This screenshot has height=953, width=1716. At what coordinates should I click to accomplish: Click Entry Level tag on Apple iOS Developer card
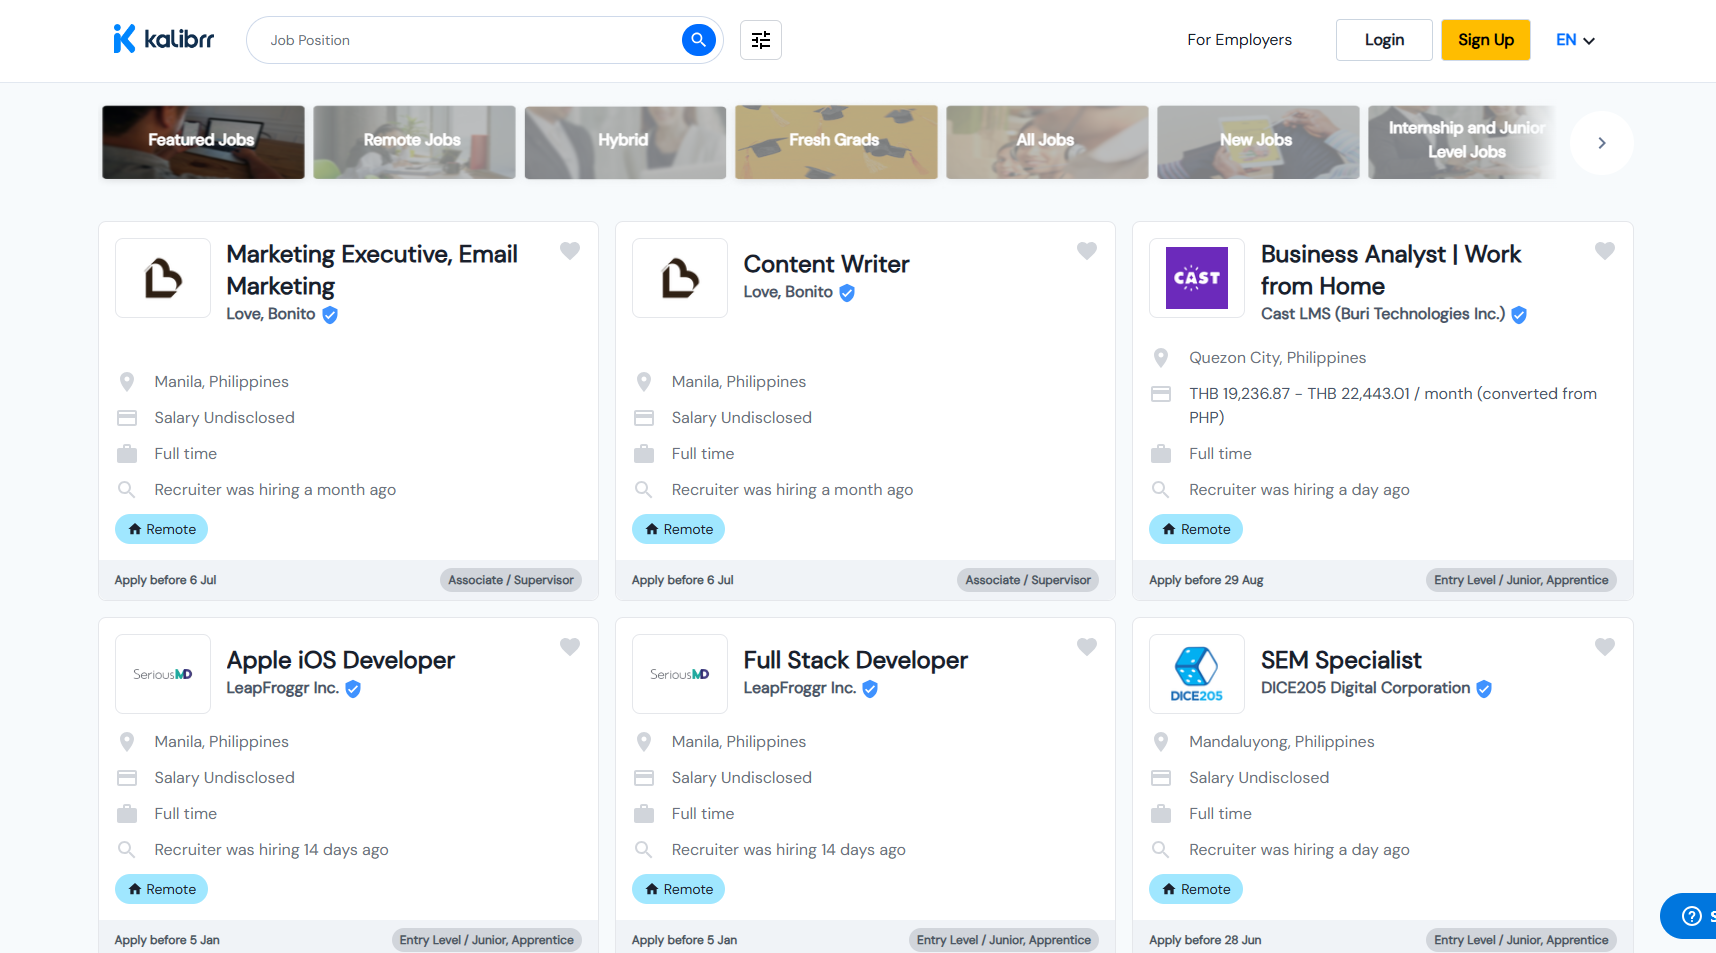click(x=487, y=940)
